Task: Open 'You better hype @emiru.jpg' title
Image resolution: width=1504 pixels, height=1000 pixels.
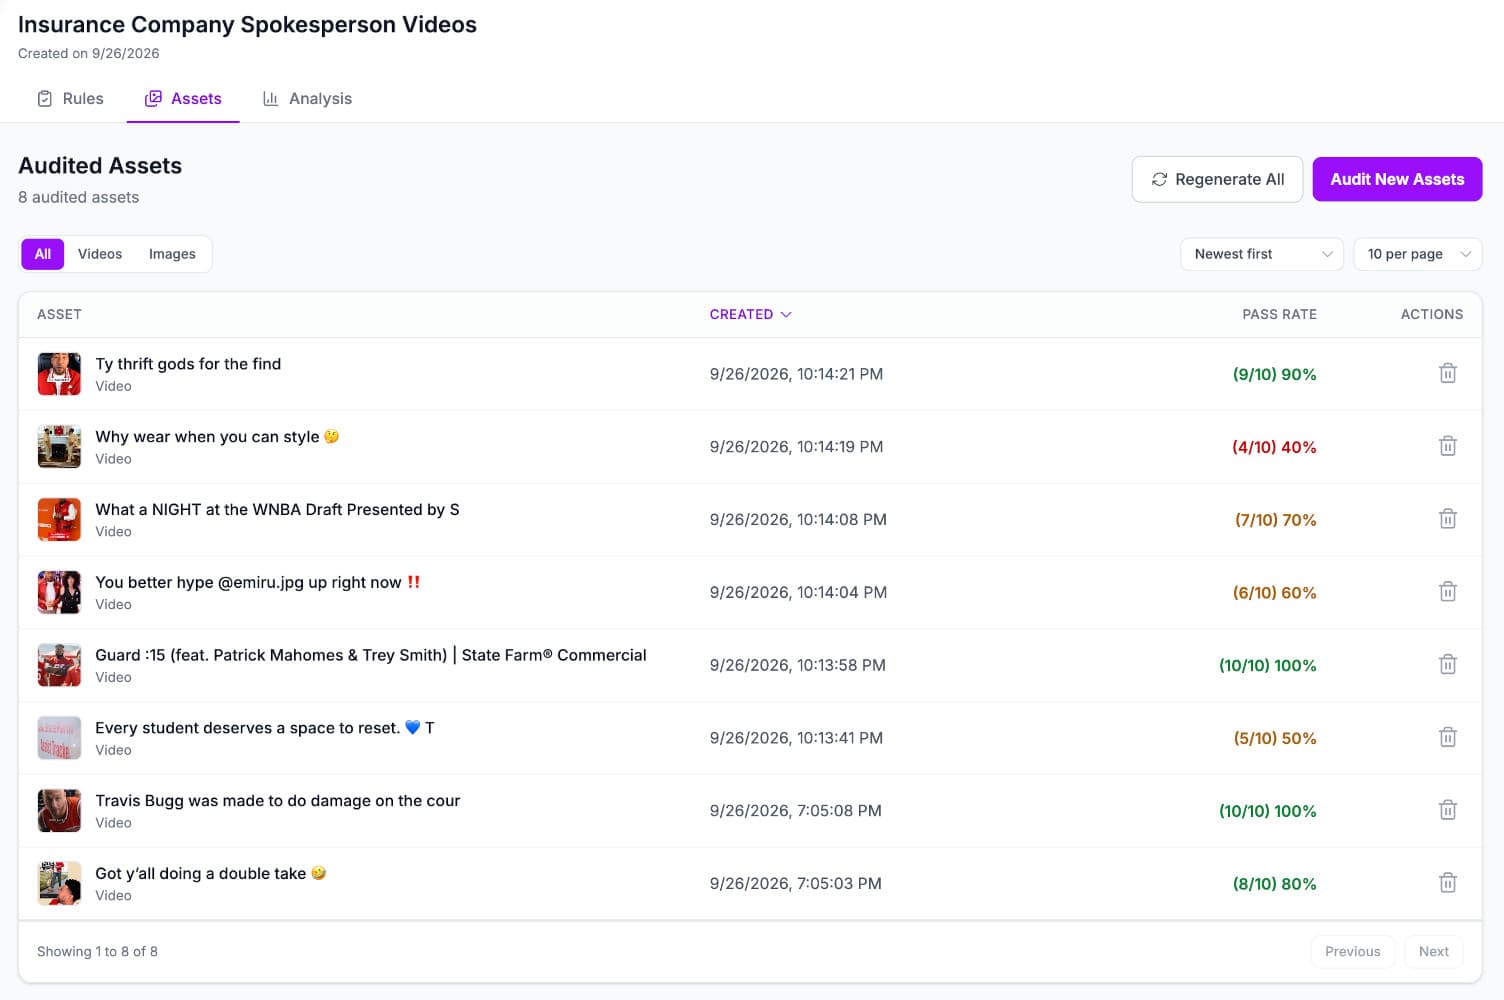Action: [258, 582]
